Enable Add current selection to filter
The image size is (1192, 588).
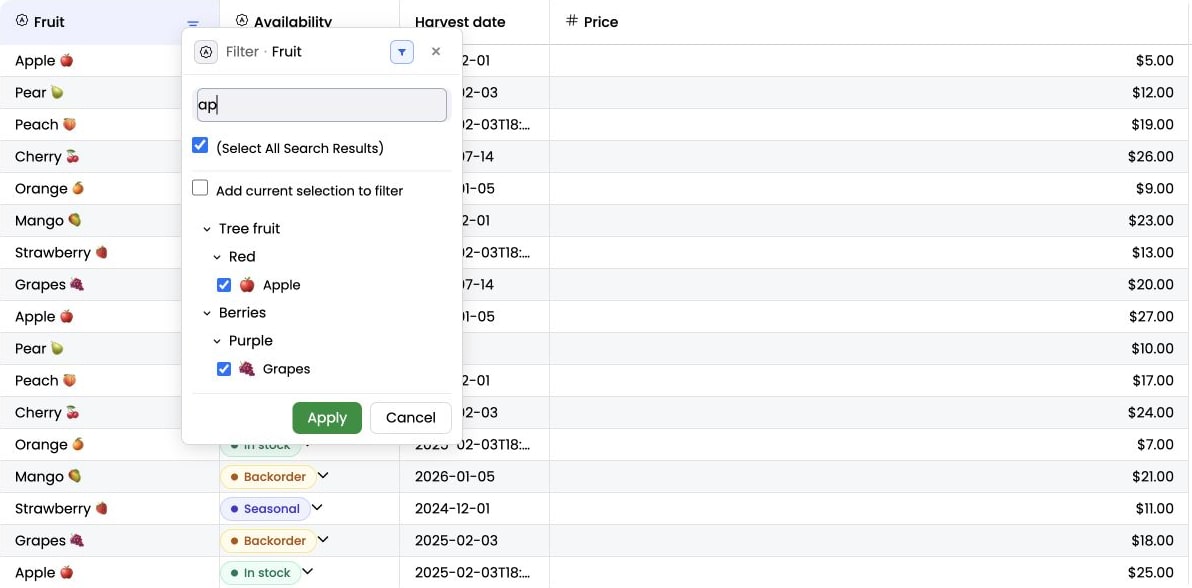200,188
